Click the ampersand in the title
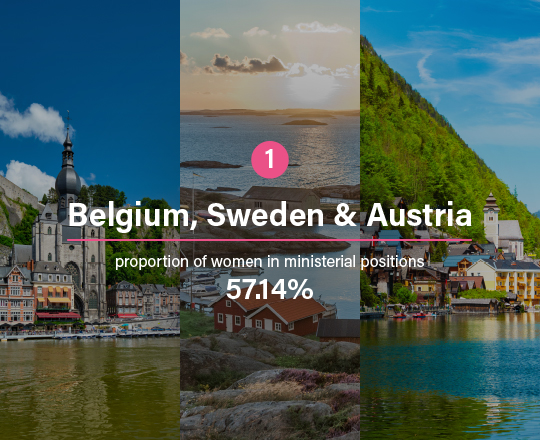This screenshot has height=440, width=540. [x=345, y=214]
